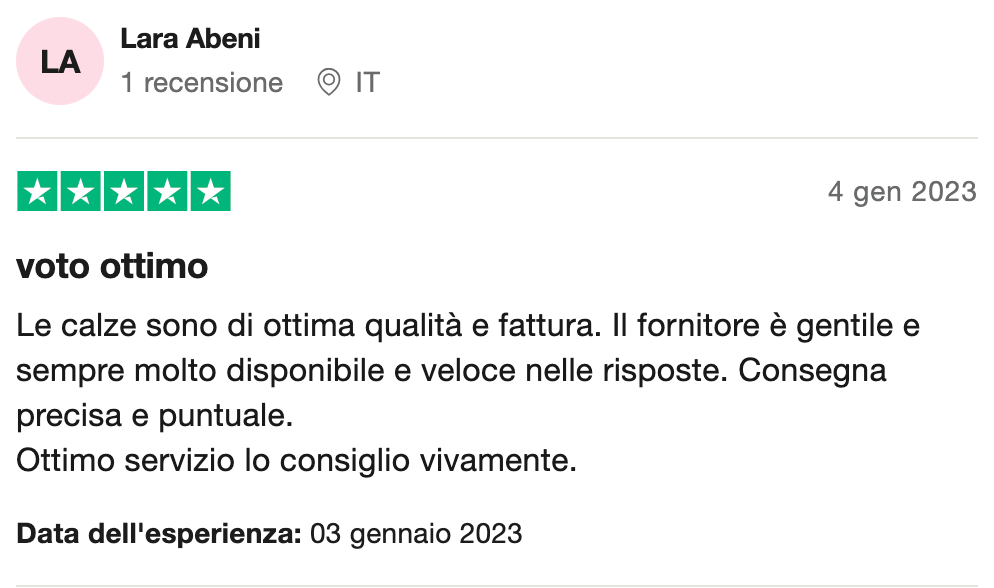This screenshot has height=588, width=994.
Task: Click the line 'sempre molto disponibile e veloce'
Action: click(265, 371)
